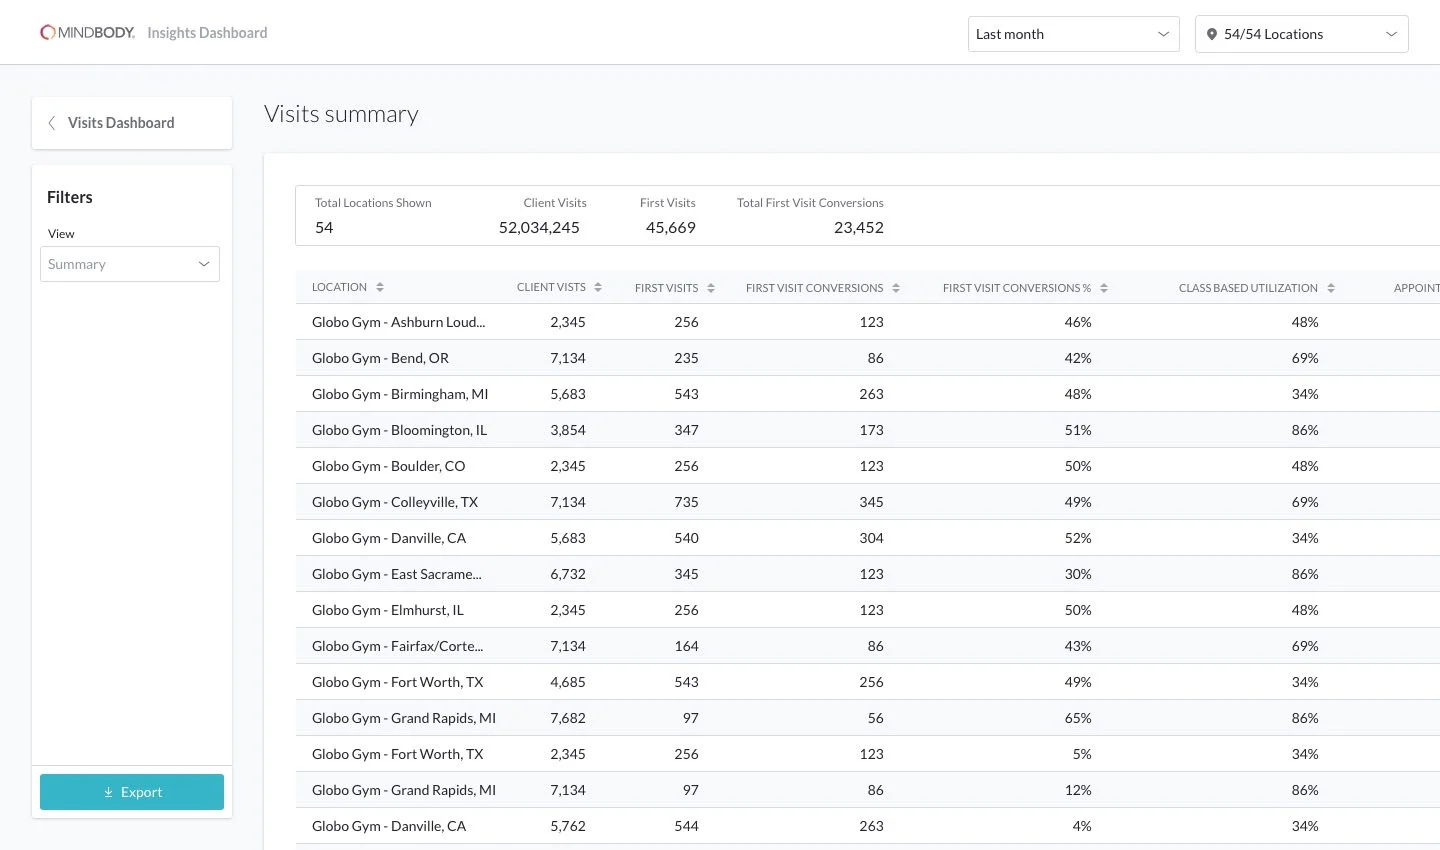Open the View Summary dropdown
1440x850 pixels.
130,264
